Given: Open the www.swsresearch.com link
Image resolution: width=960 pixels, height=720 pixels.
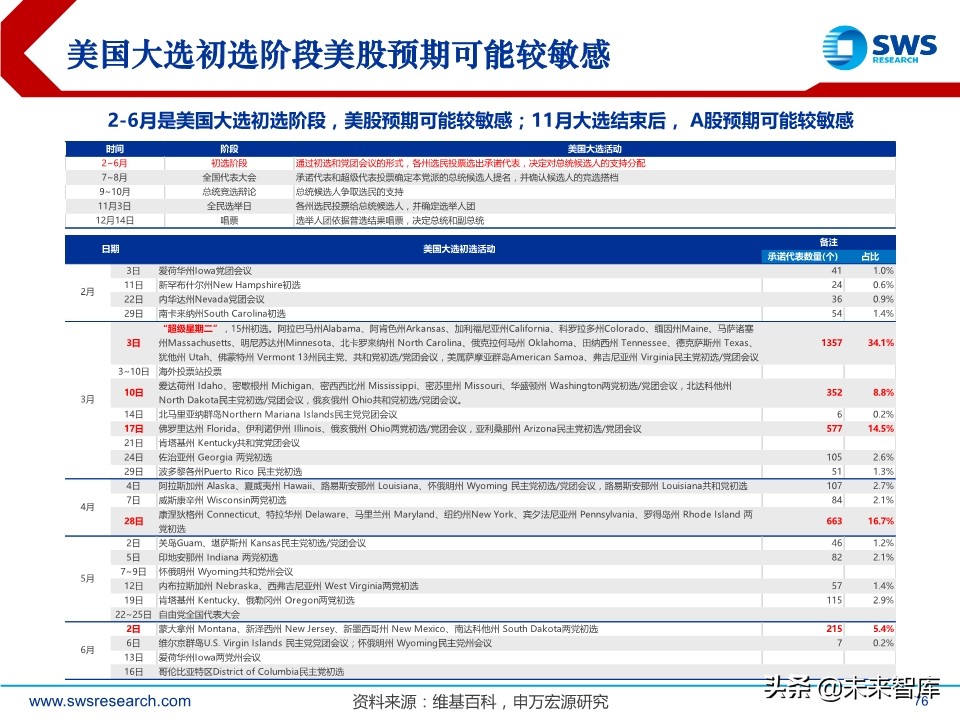Looking at the screenshot, I should point(110,701).
